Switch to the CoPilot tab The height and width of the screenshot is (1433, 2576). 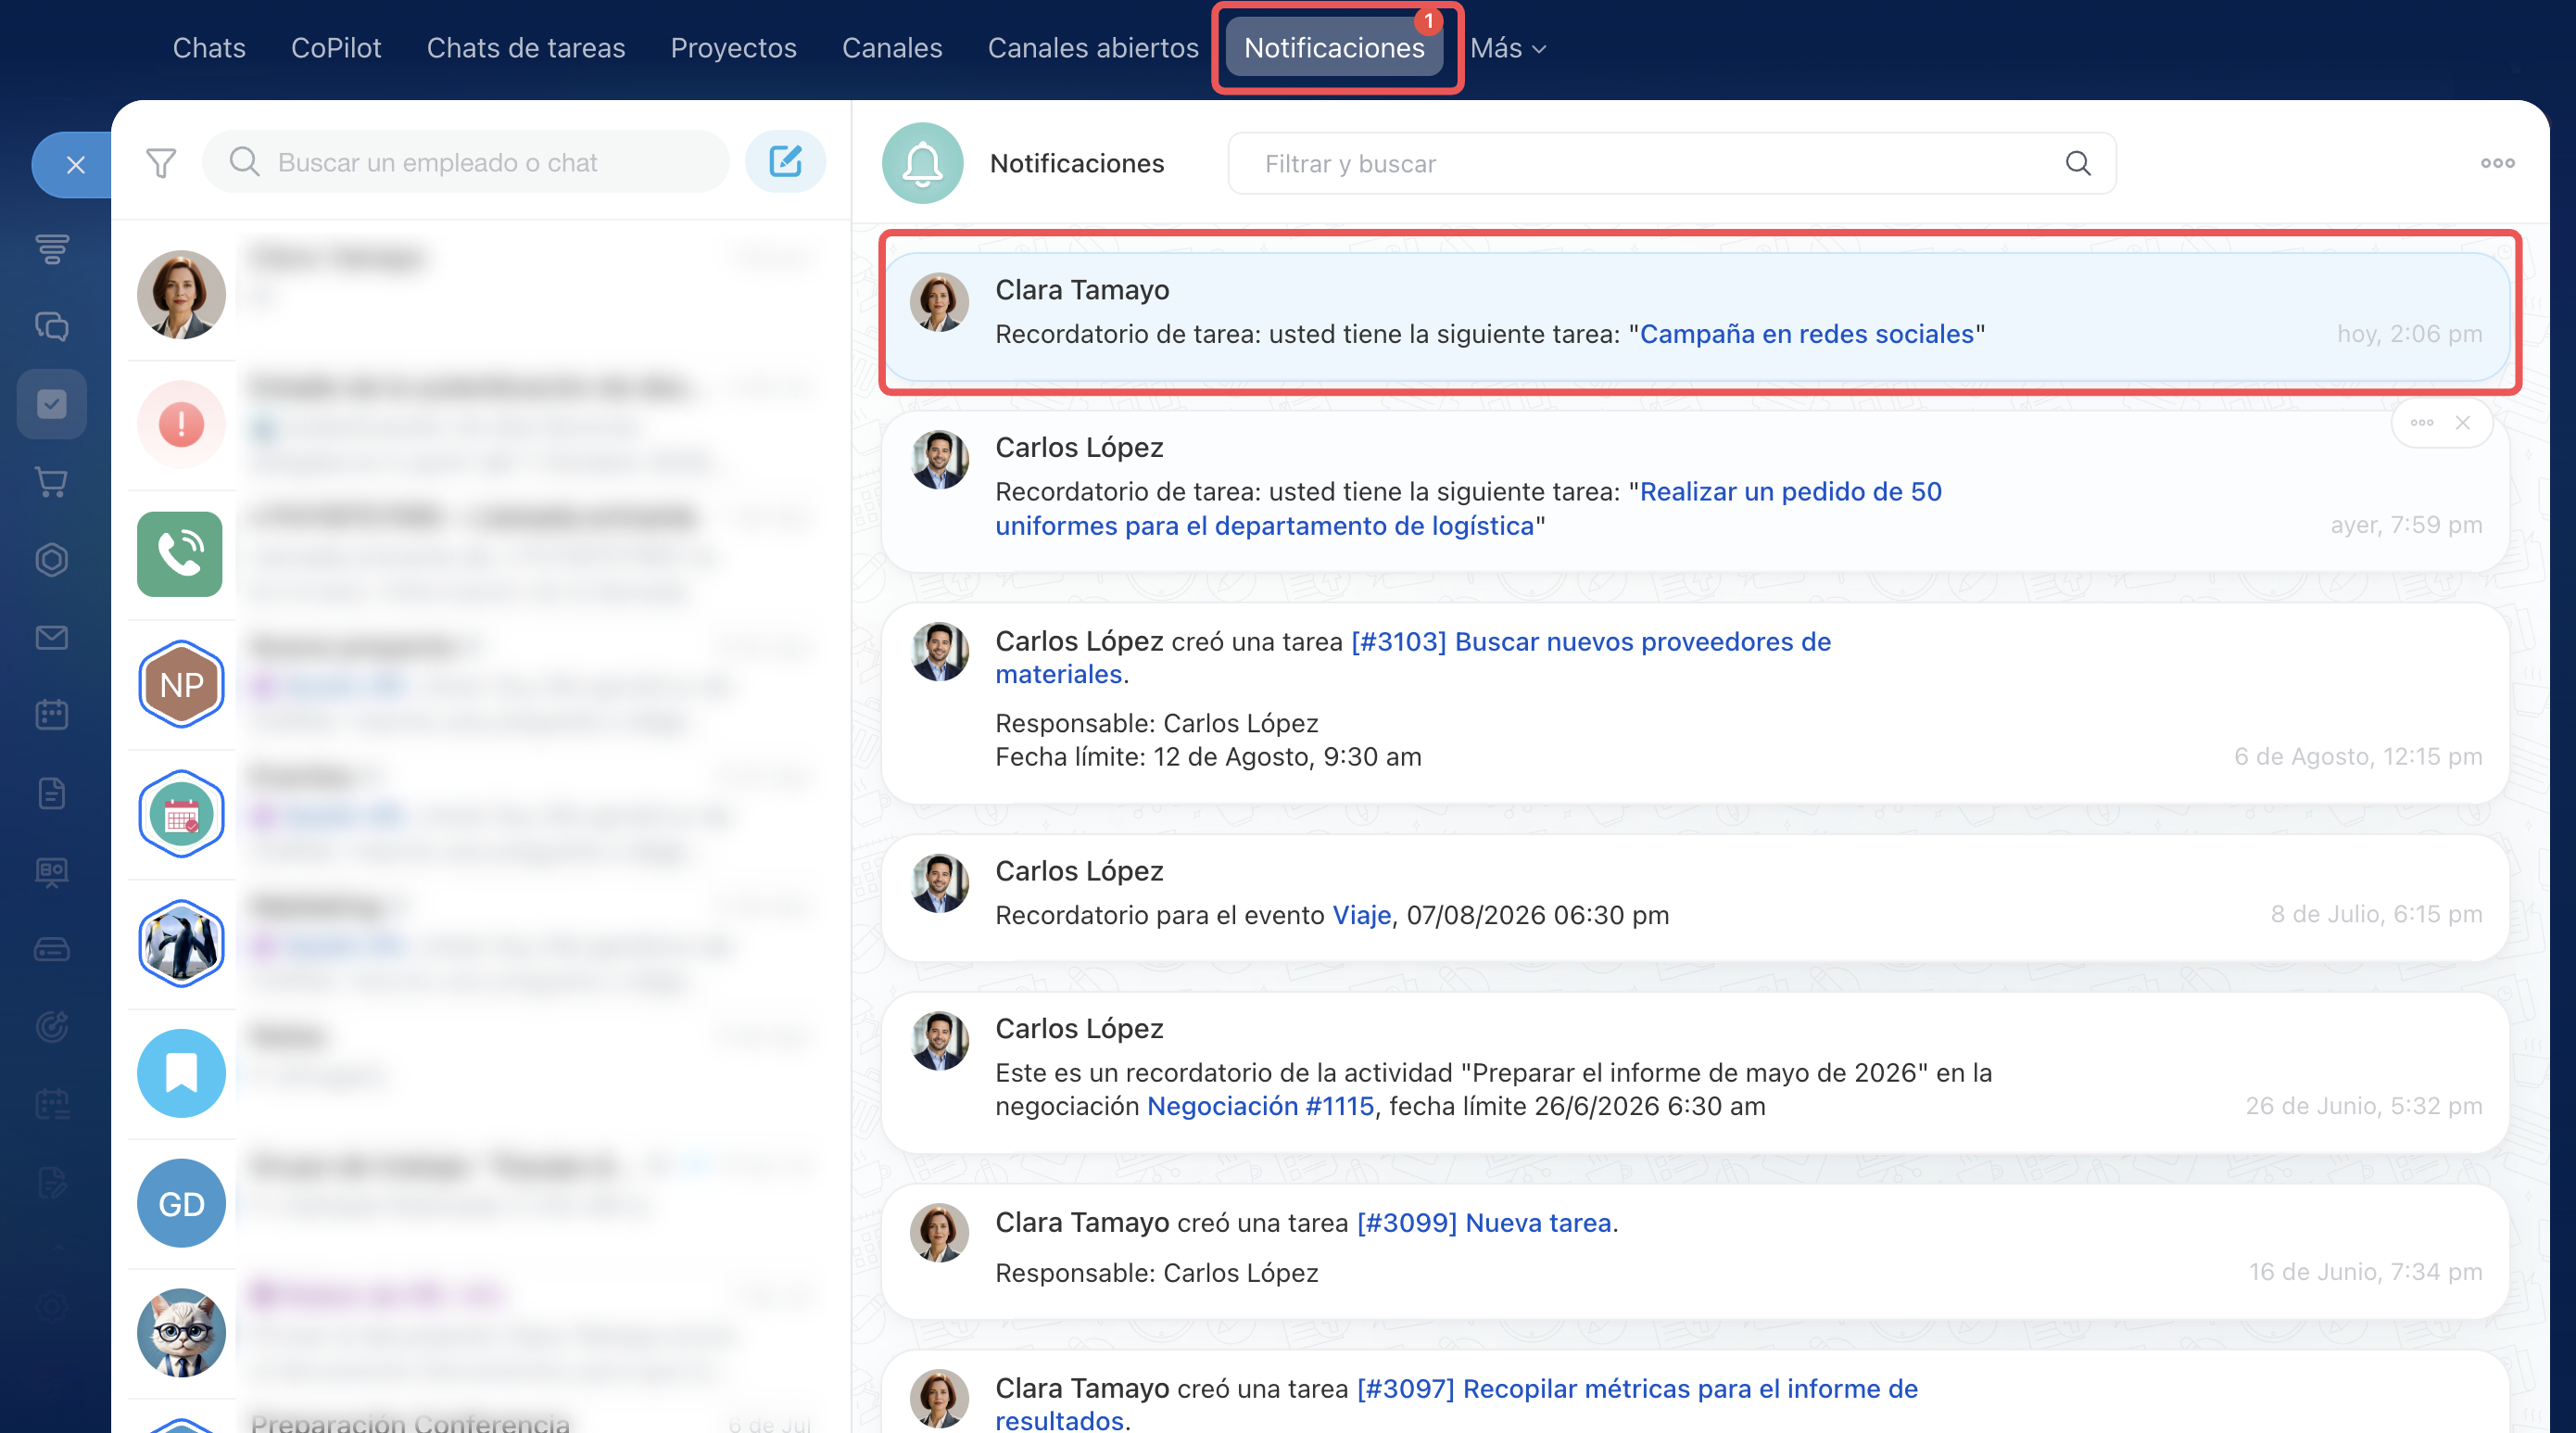click(x=336, y=48)
